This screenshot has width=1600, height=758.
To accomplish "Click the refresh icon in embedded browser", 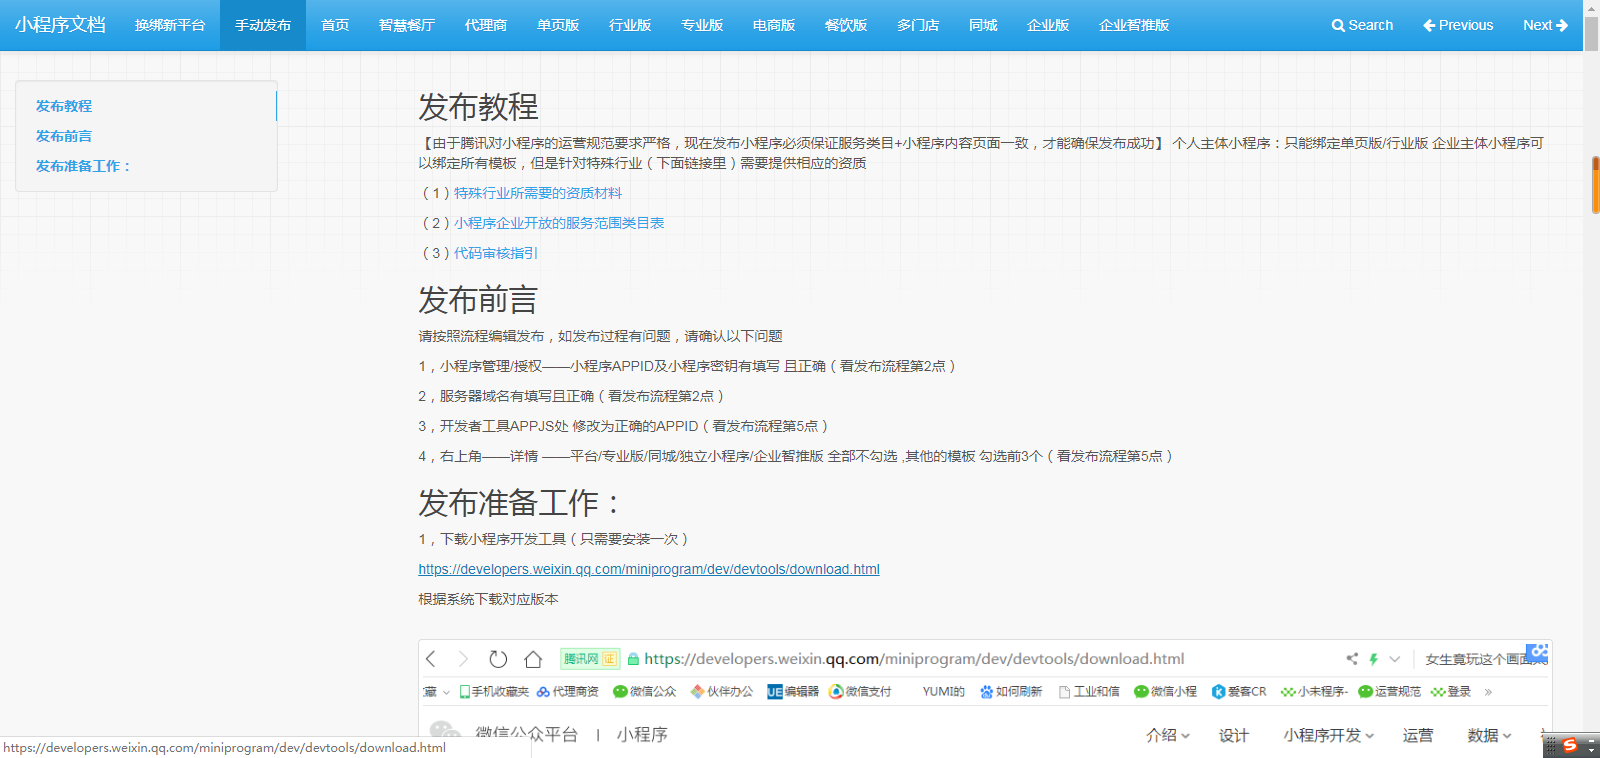I will pos(498,659).
